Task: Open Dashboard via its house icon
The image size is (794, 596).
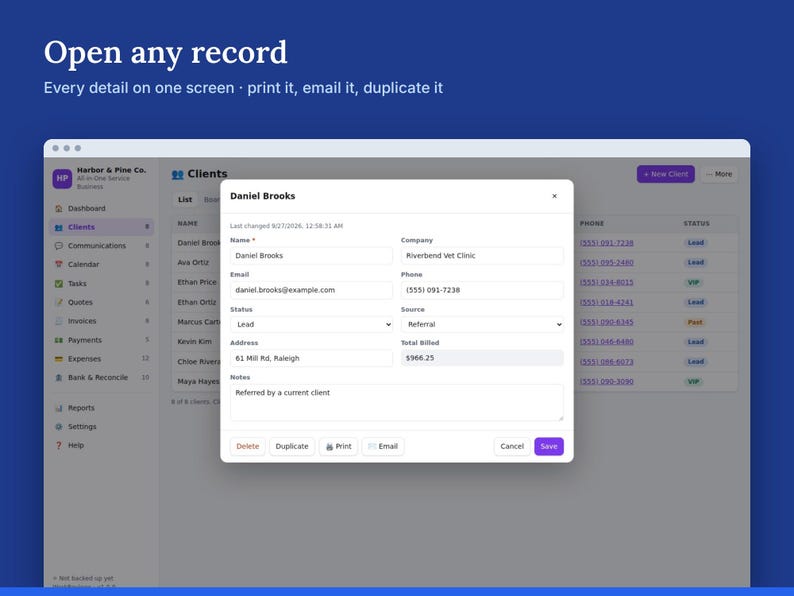Action: click(59, 208)
